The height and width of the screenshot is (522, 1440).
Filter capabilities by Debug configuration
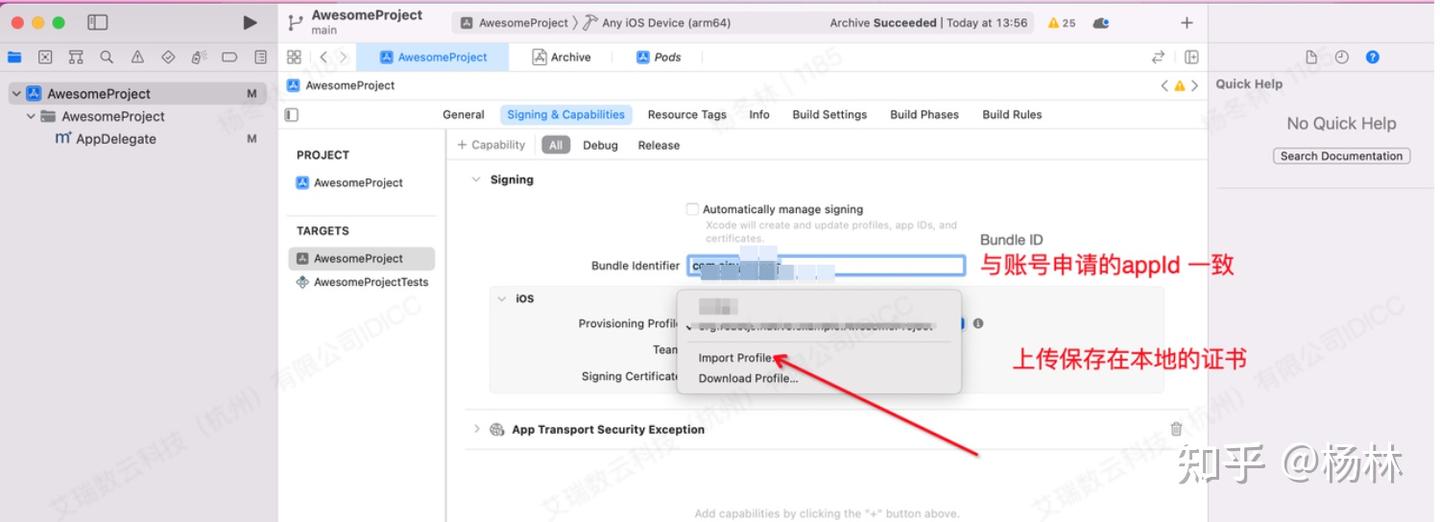(600, 145)
